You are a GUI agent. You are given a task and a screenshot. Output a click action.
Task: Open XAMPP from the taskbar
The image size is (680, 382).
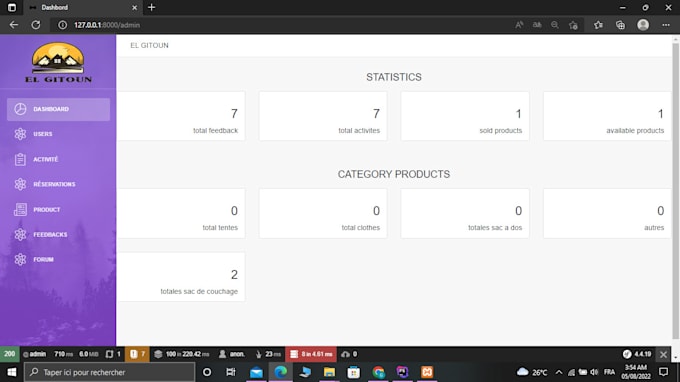[x=427, y=372]
